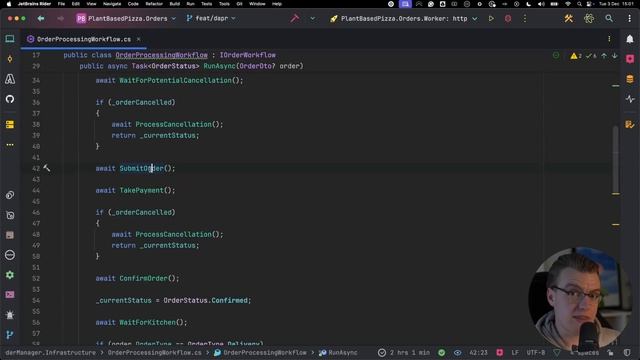
Task: Build solution with the hammer icon
Action: (x=295, y=18)
